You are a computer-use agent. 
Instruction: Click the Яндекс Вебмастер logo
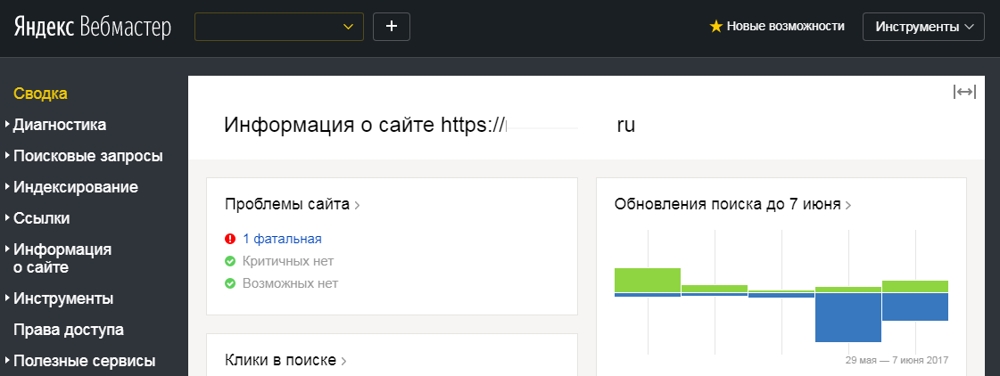coord(92,27)
